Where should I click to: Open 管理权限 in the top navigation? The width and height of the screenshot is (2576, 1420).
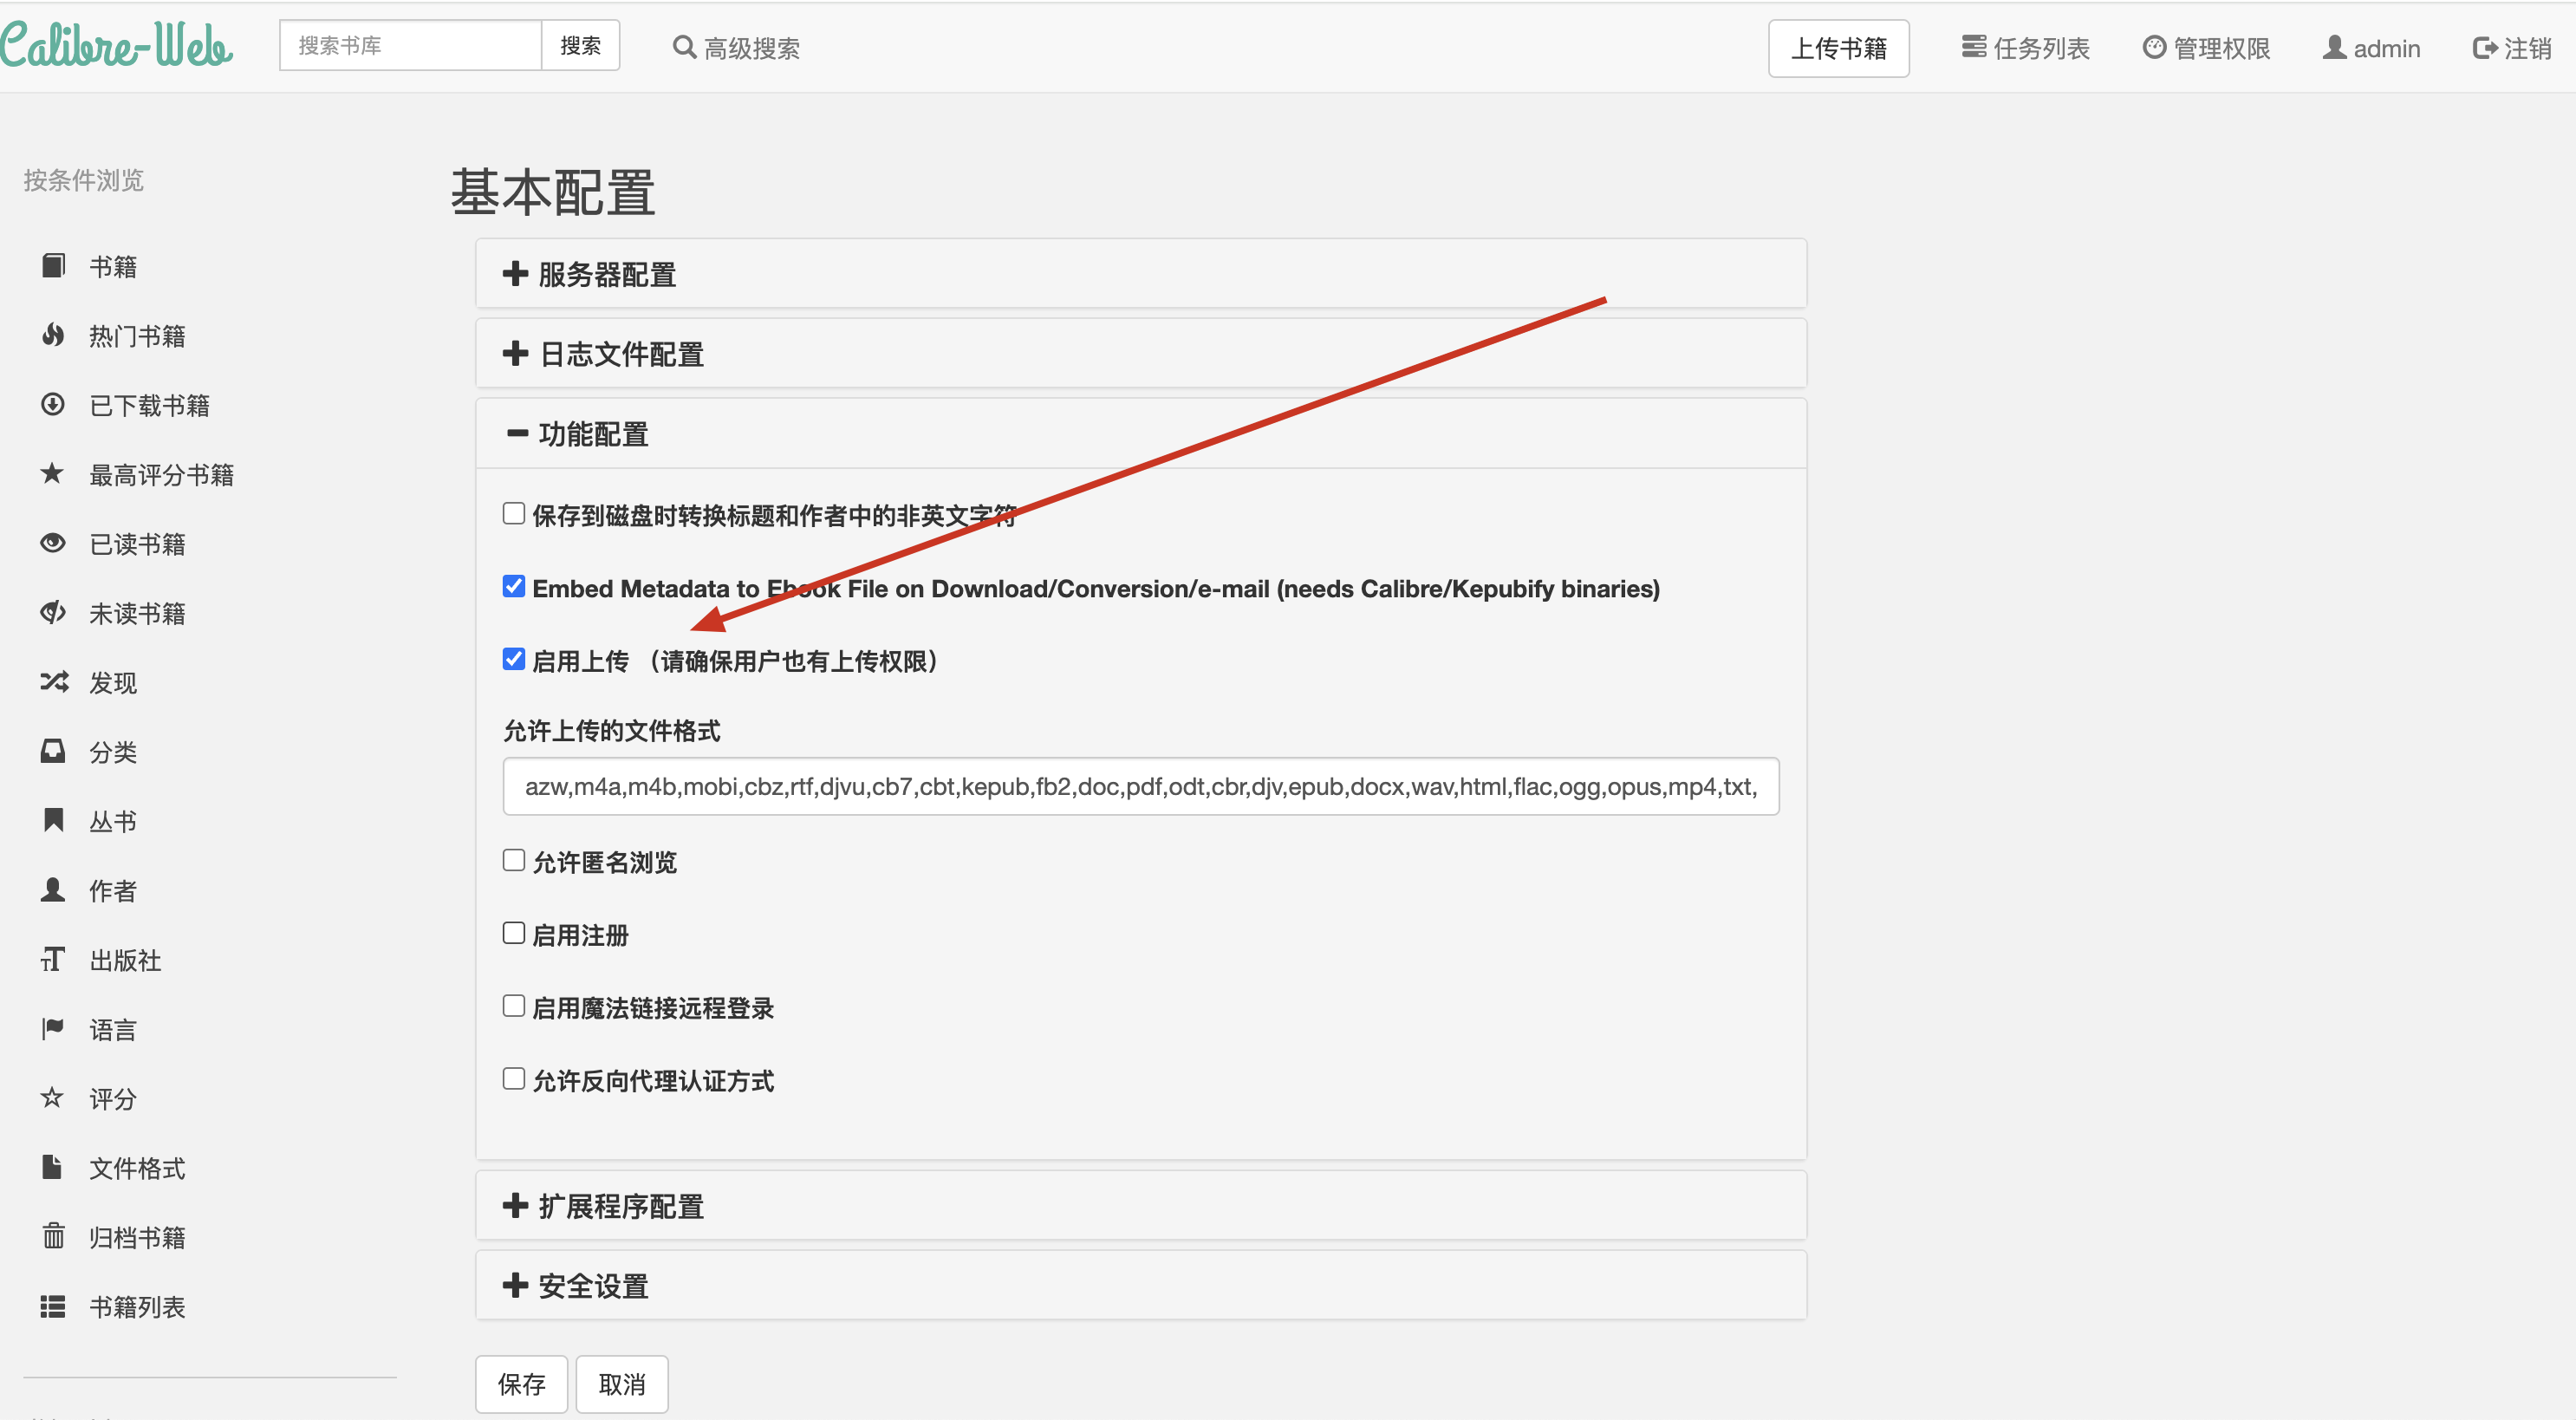(x=2206, y=48)
